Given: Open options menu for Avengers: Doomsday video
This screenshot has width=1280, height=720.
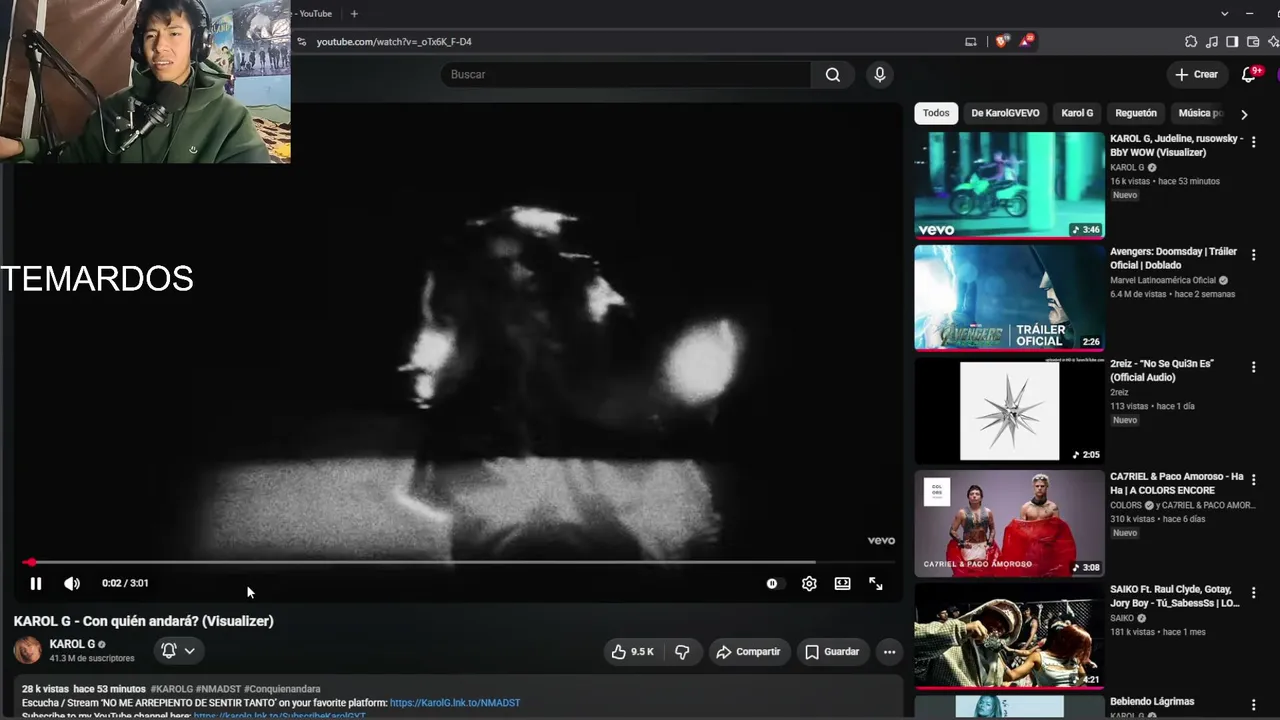Looking at the screenshot, I should (x=1253, y=255).
